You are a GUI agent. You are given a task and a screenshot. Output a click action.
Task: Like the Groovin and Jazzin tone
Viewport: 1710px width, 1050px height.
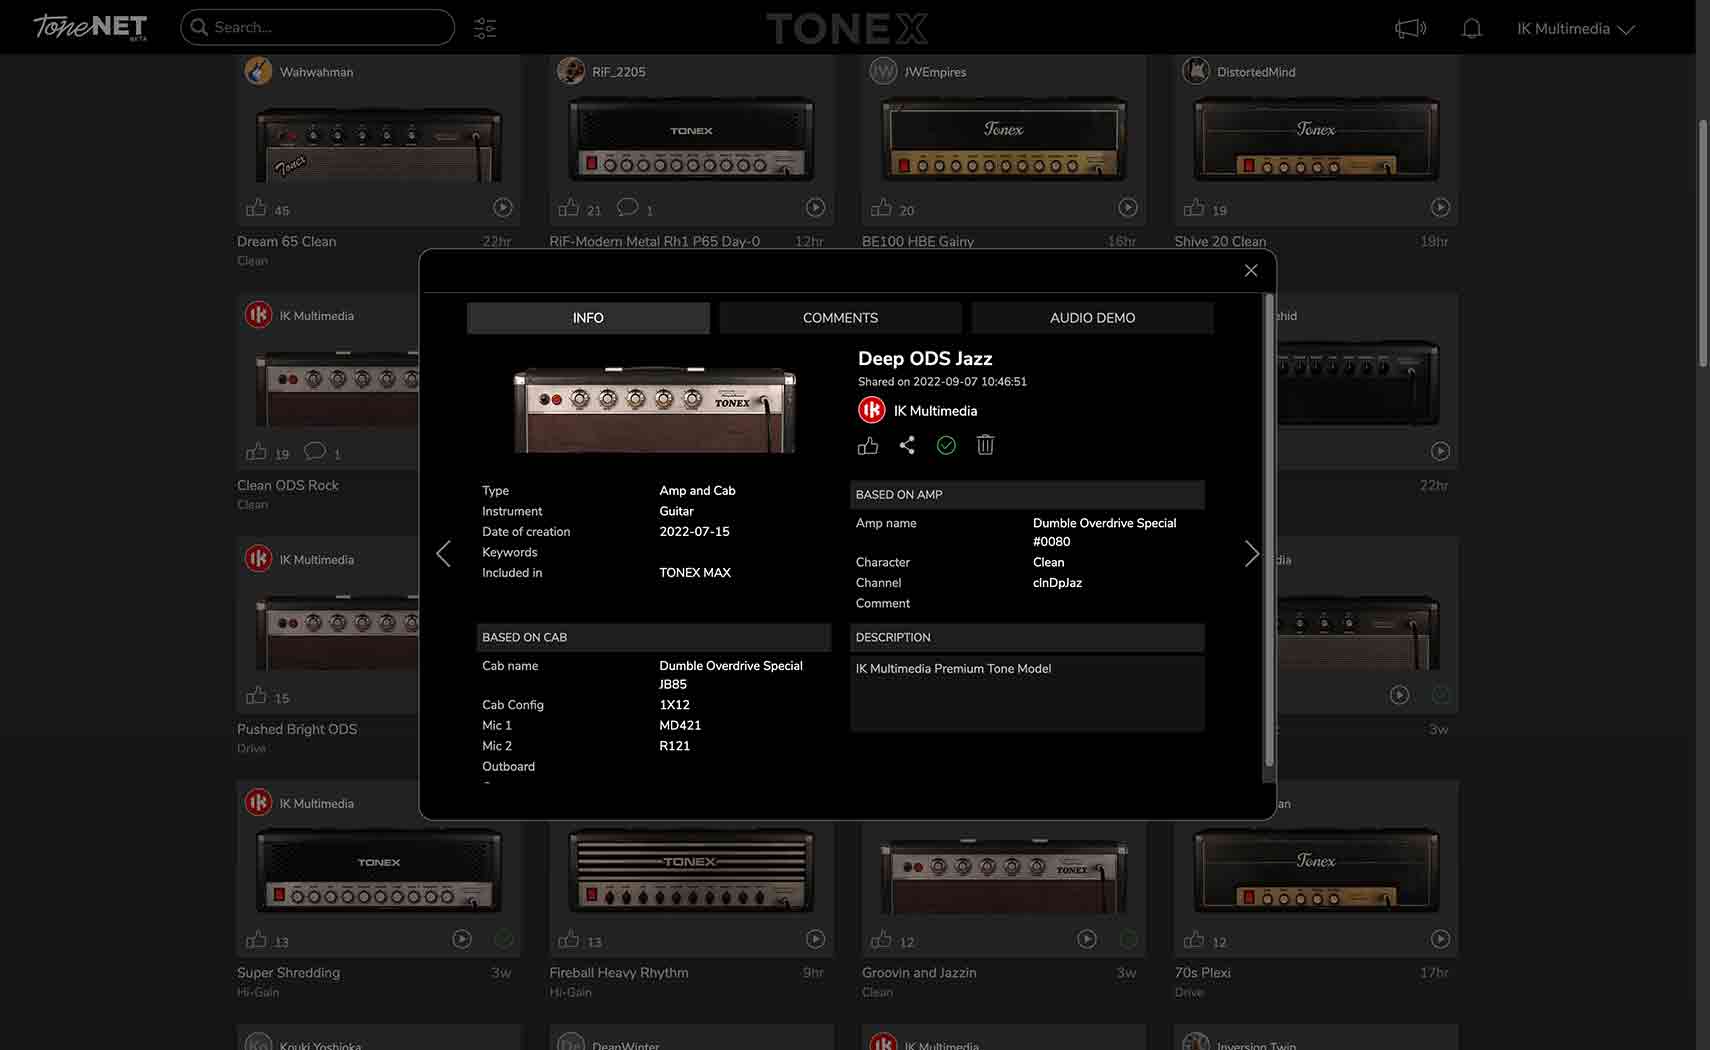(881, 940)
